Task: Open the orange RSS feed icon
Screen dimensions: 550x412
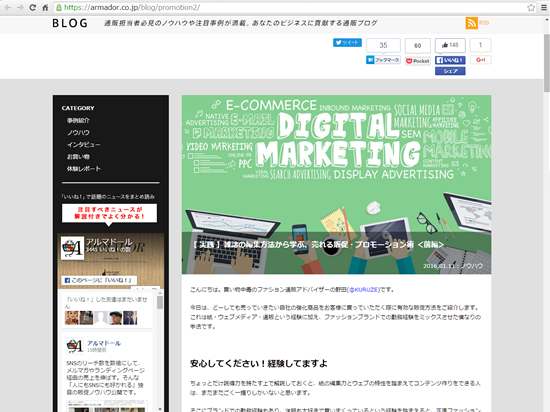Action: click(x=471, y=23)
